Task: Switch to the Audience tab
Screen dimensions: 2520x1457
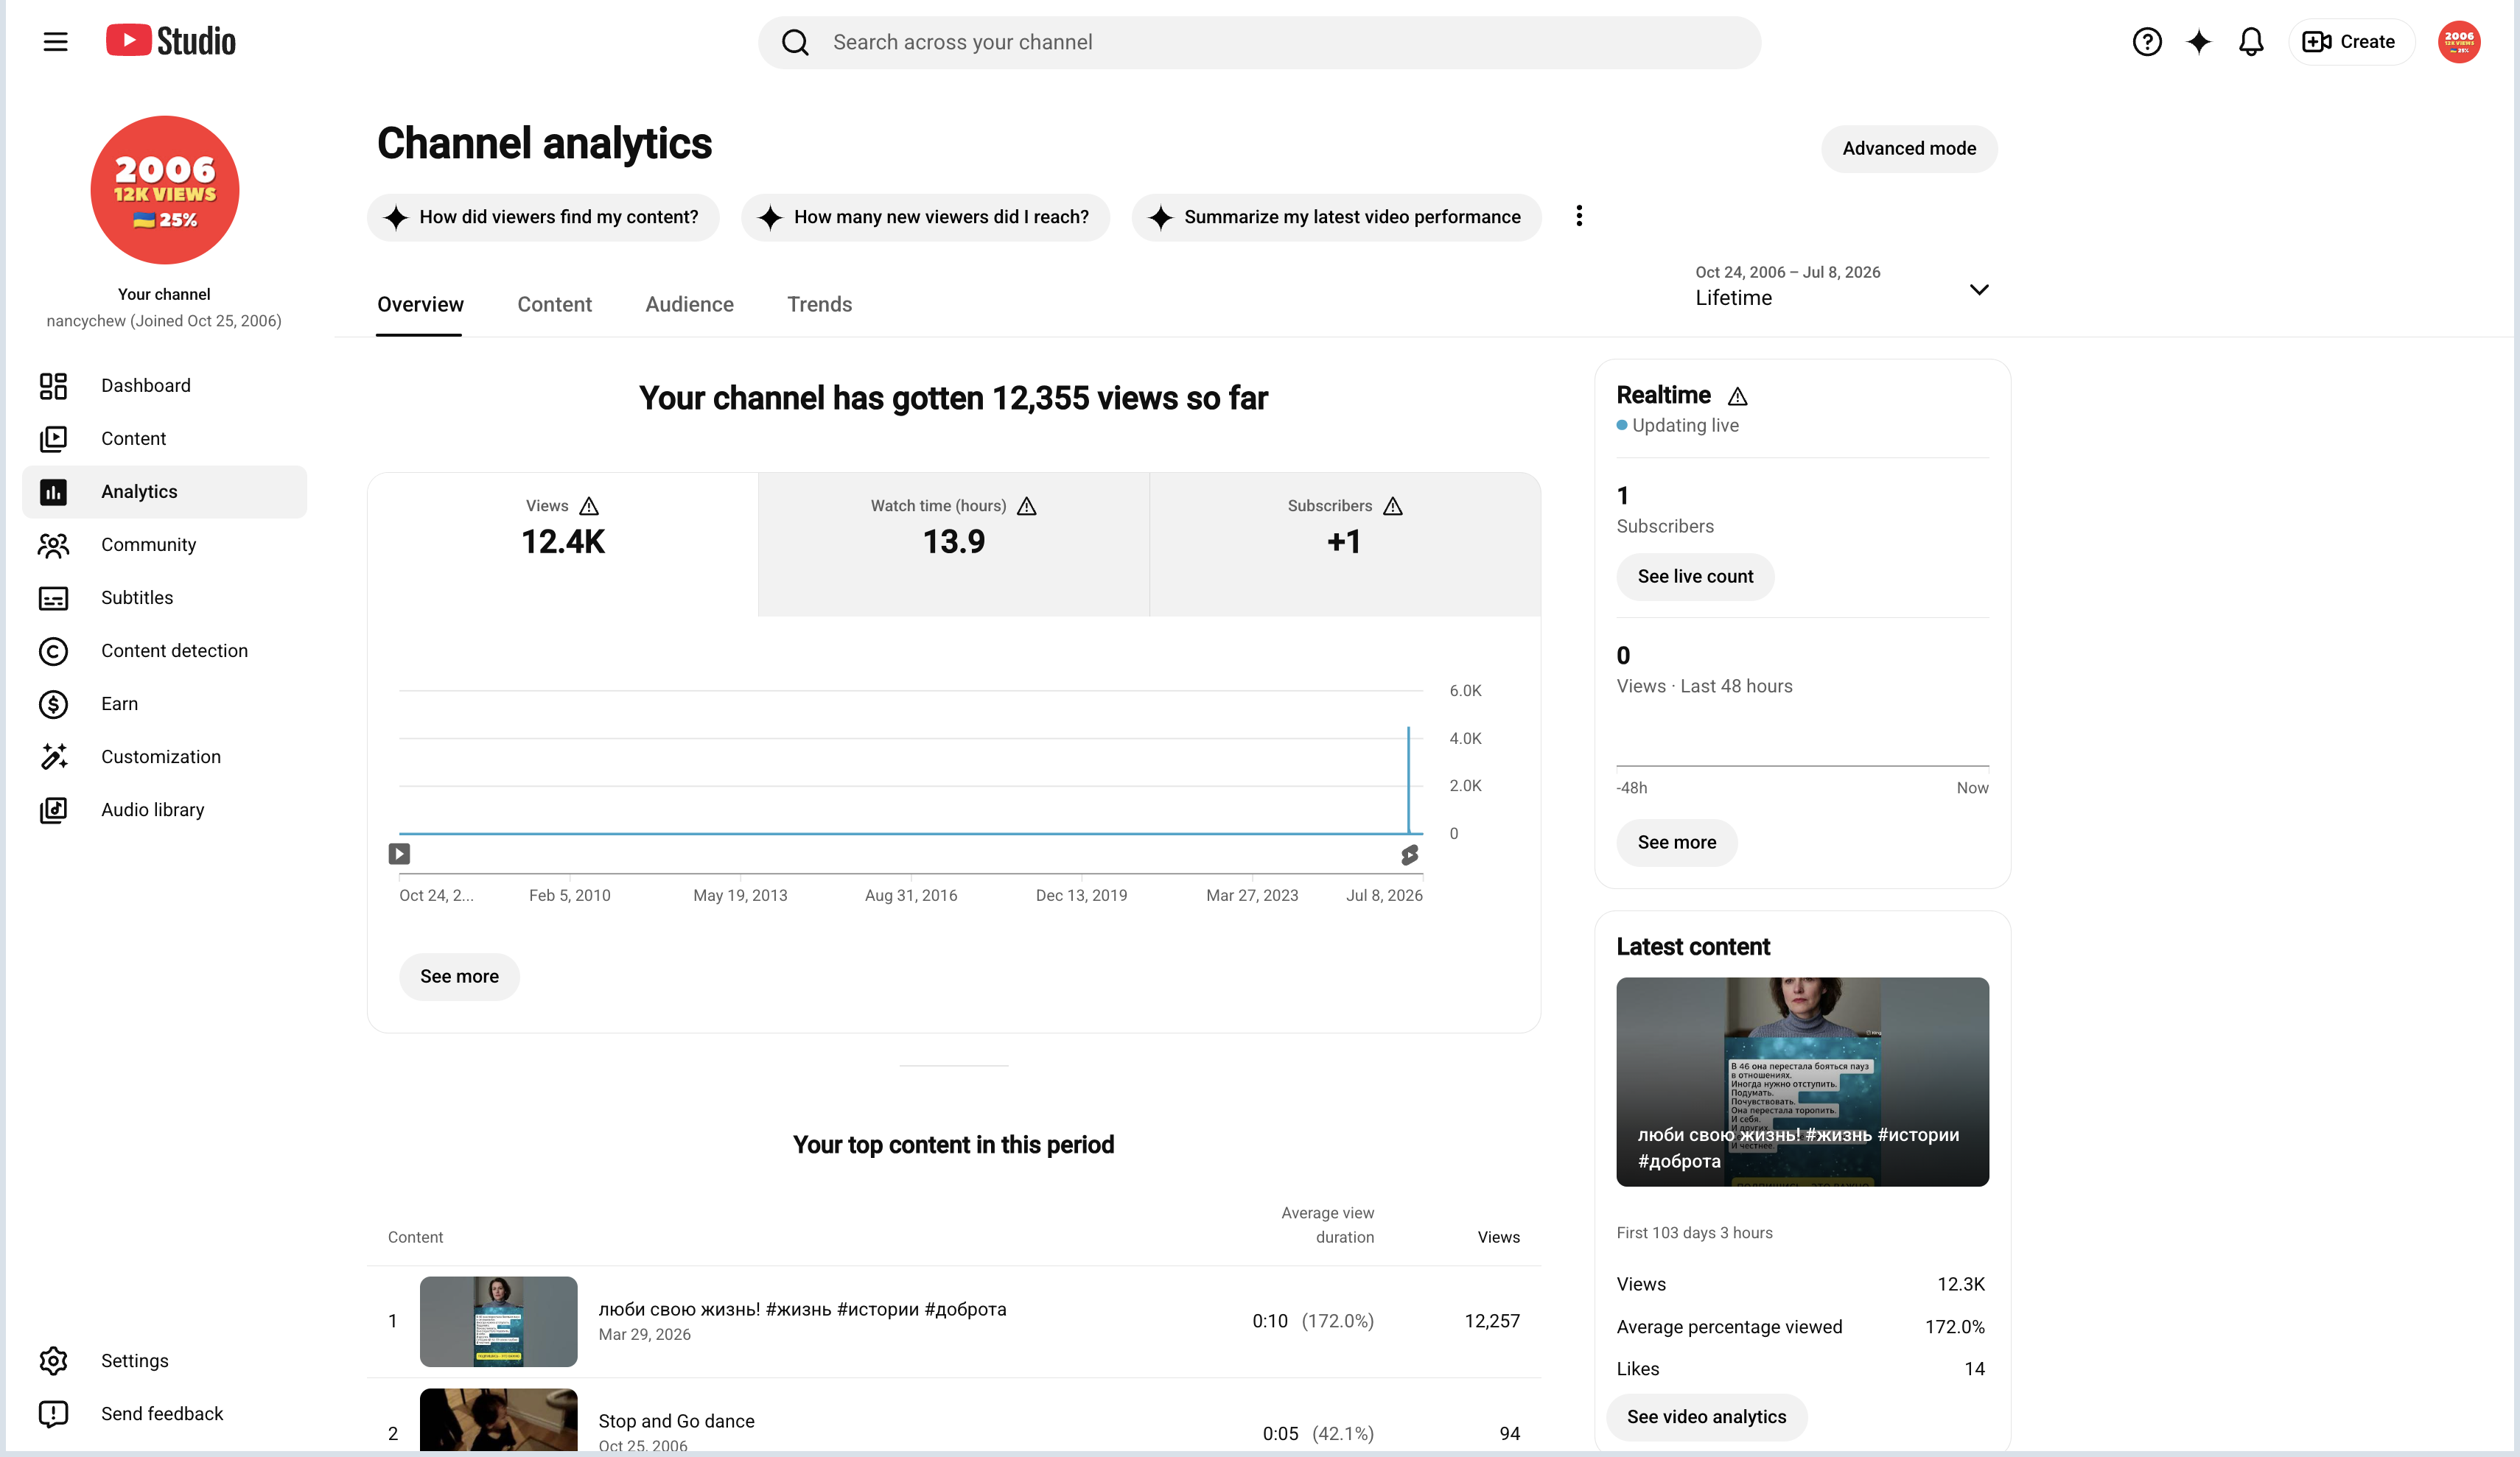Action: 689,304
